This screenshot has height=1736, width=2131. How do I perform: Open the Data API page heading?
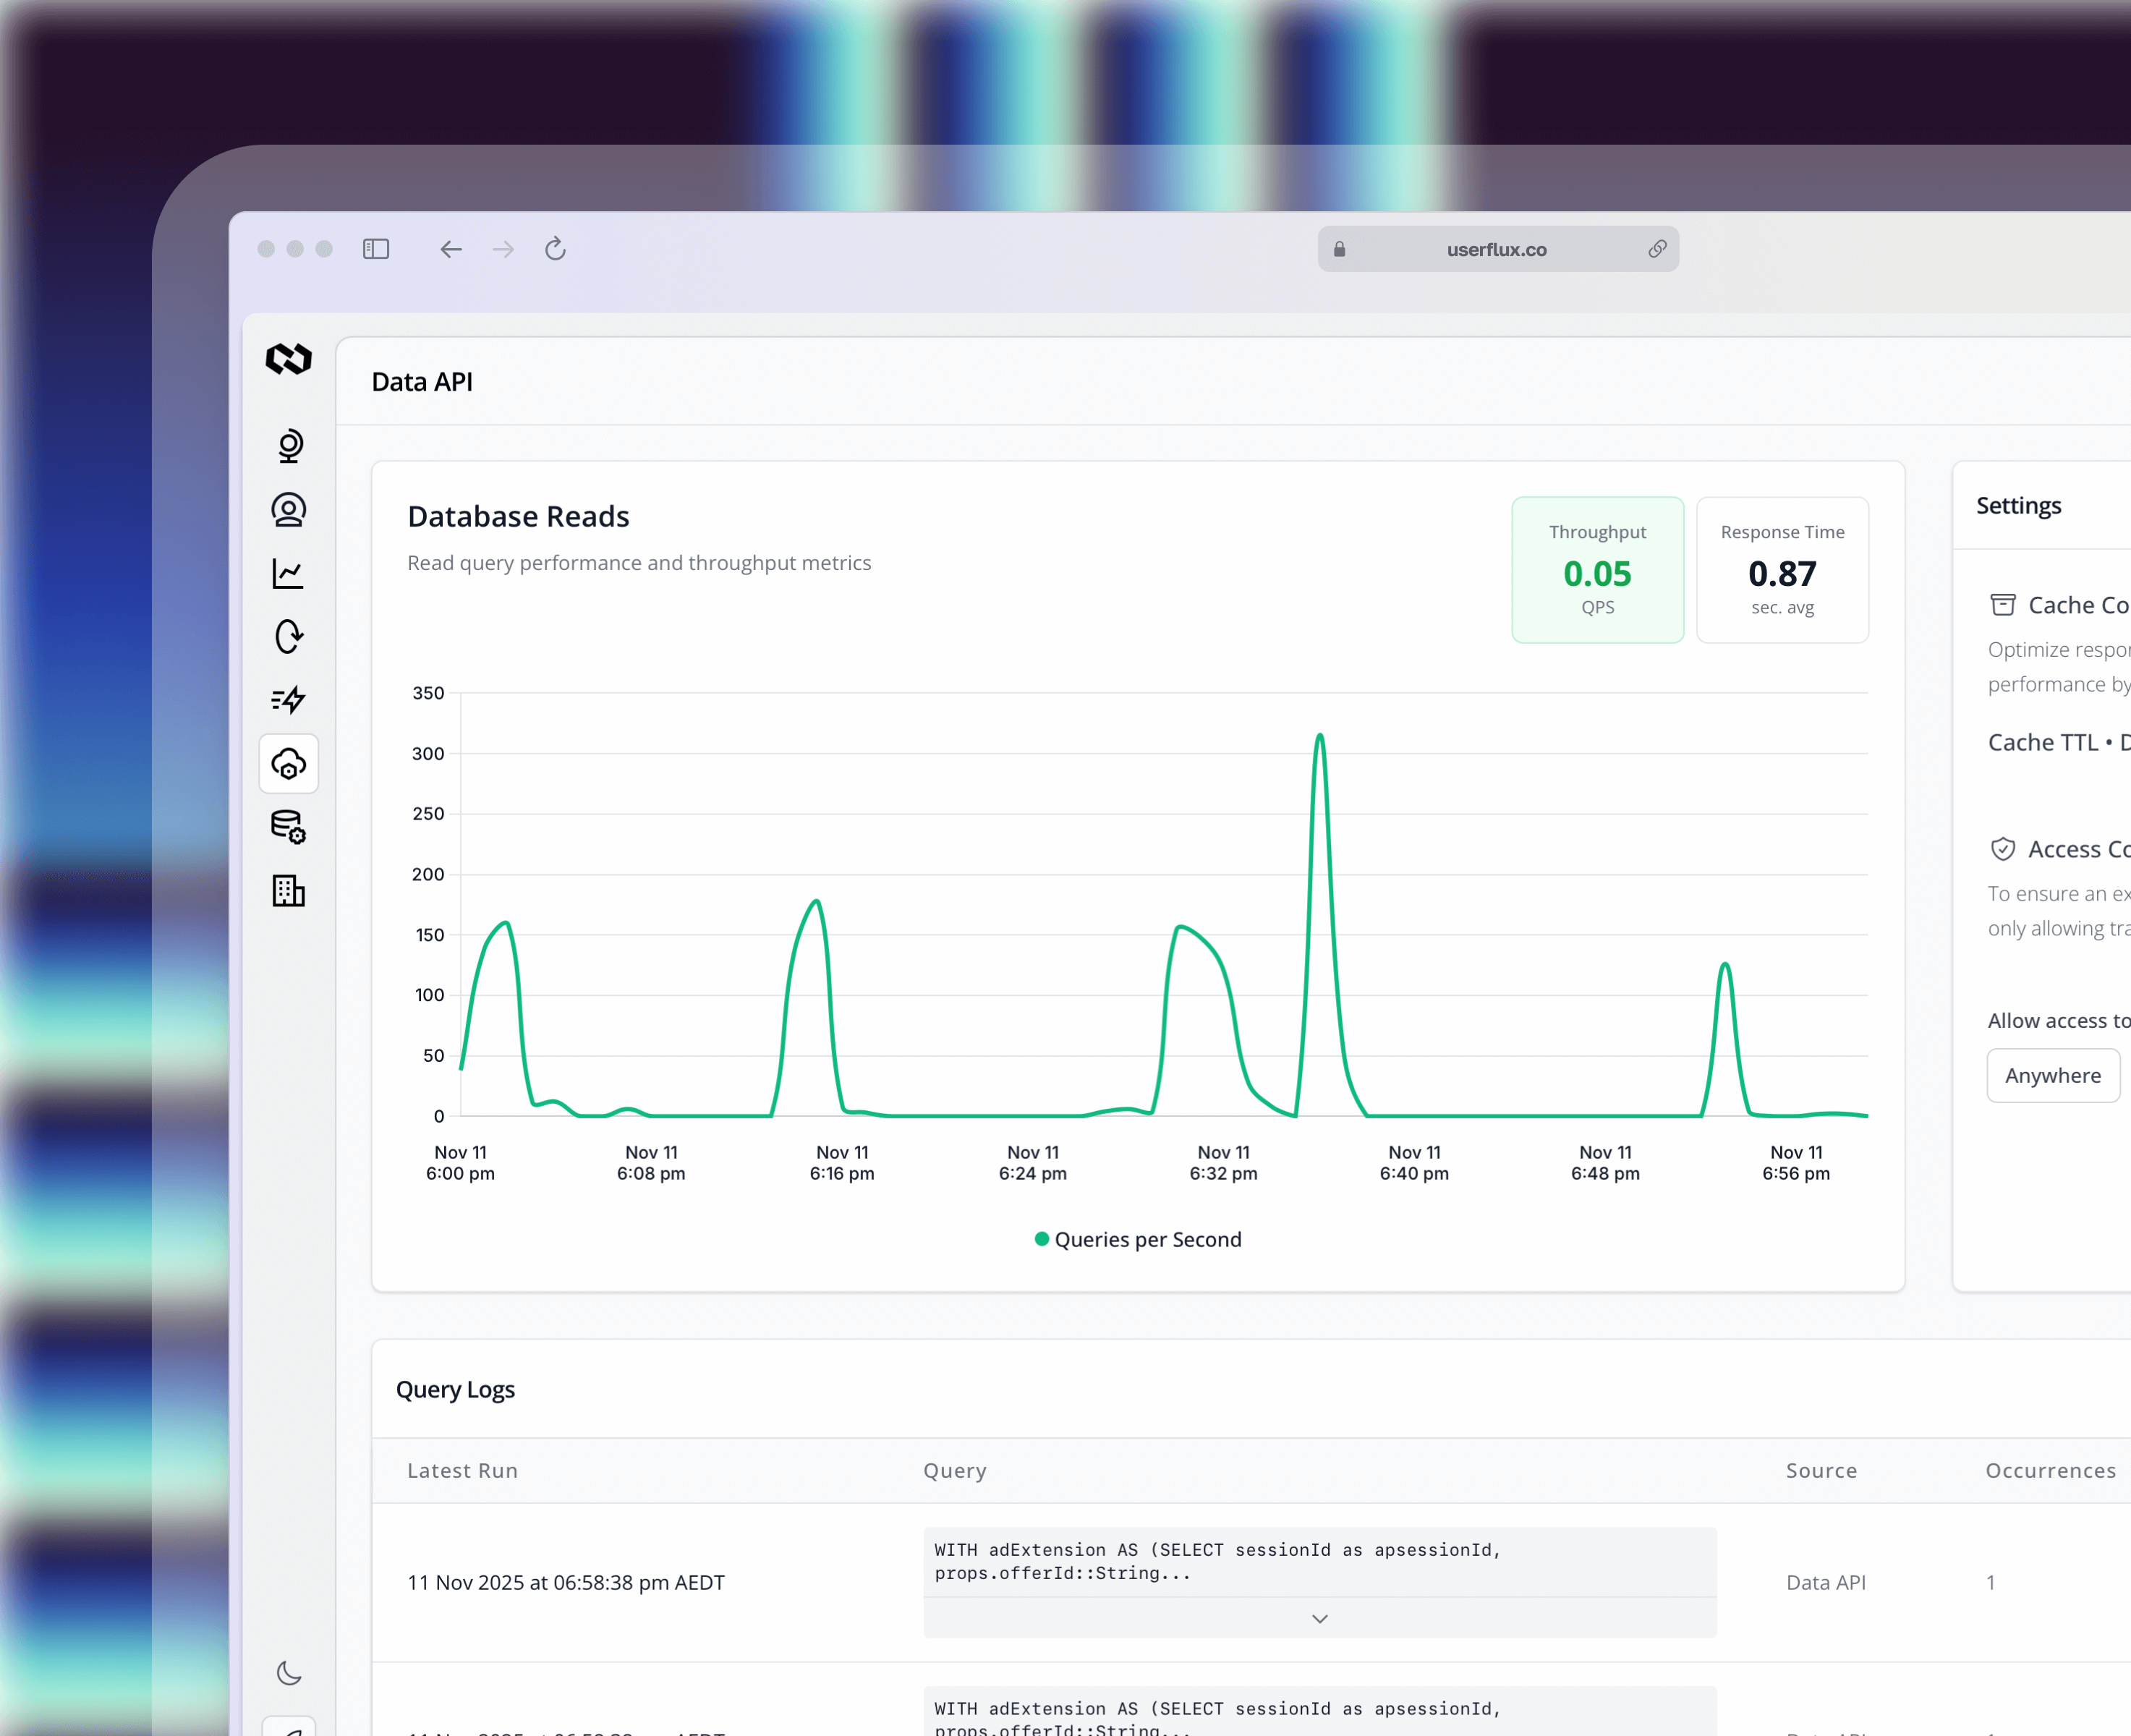click(422, 381)
